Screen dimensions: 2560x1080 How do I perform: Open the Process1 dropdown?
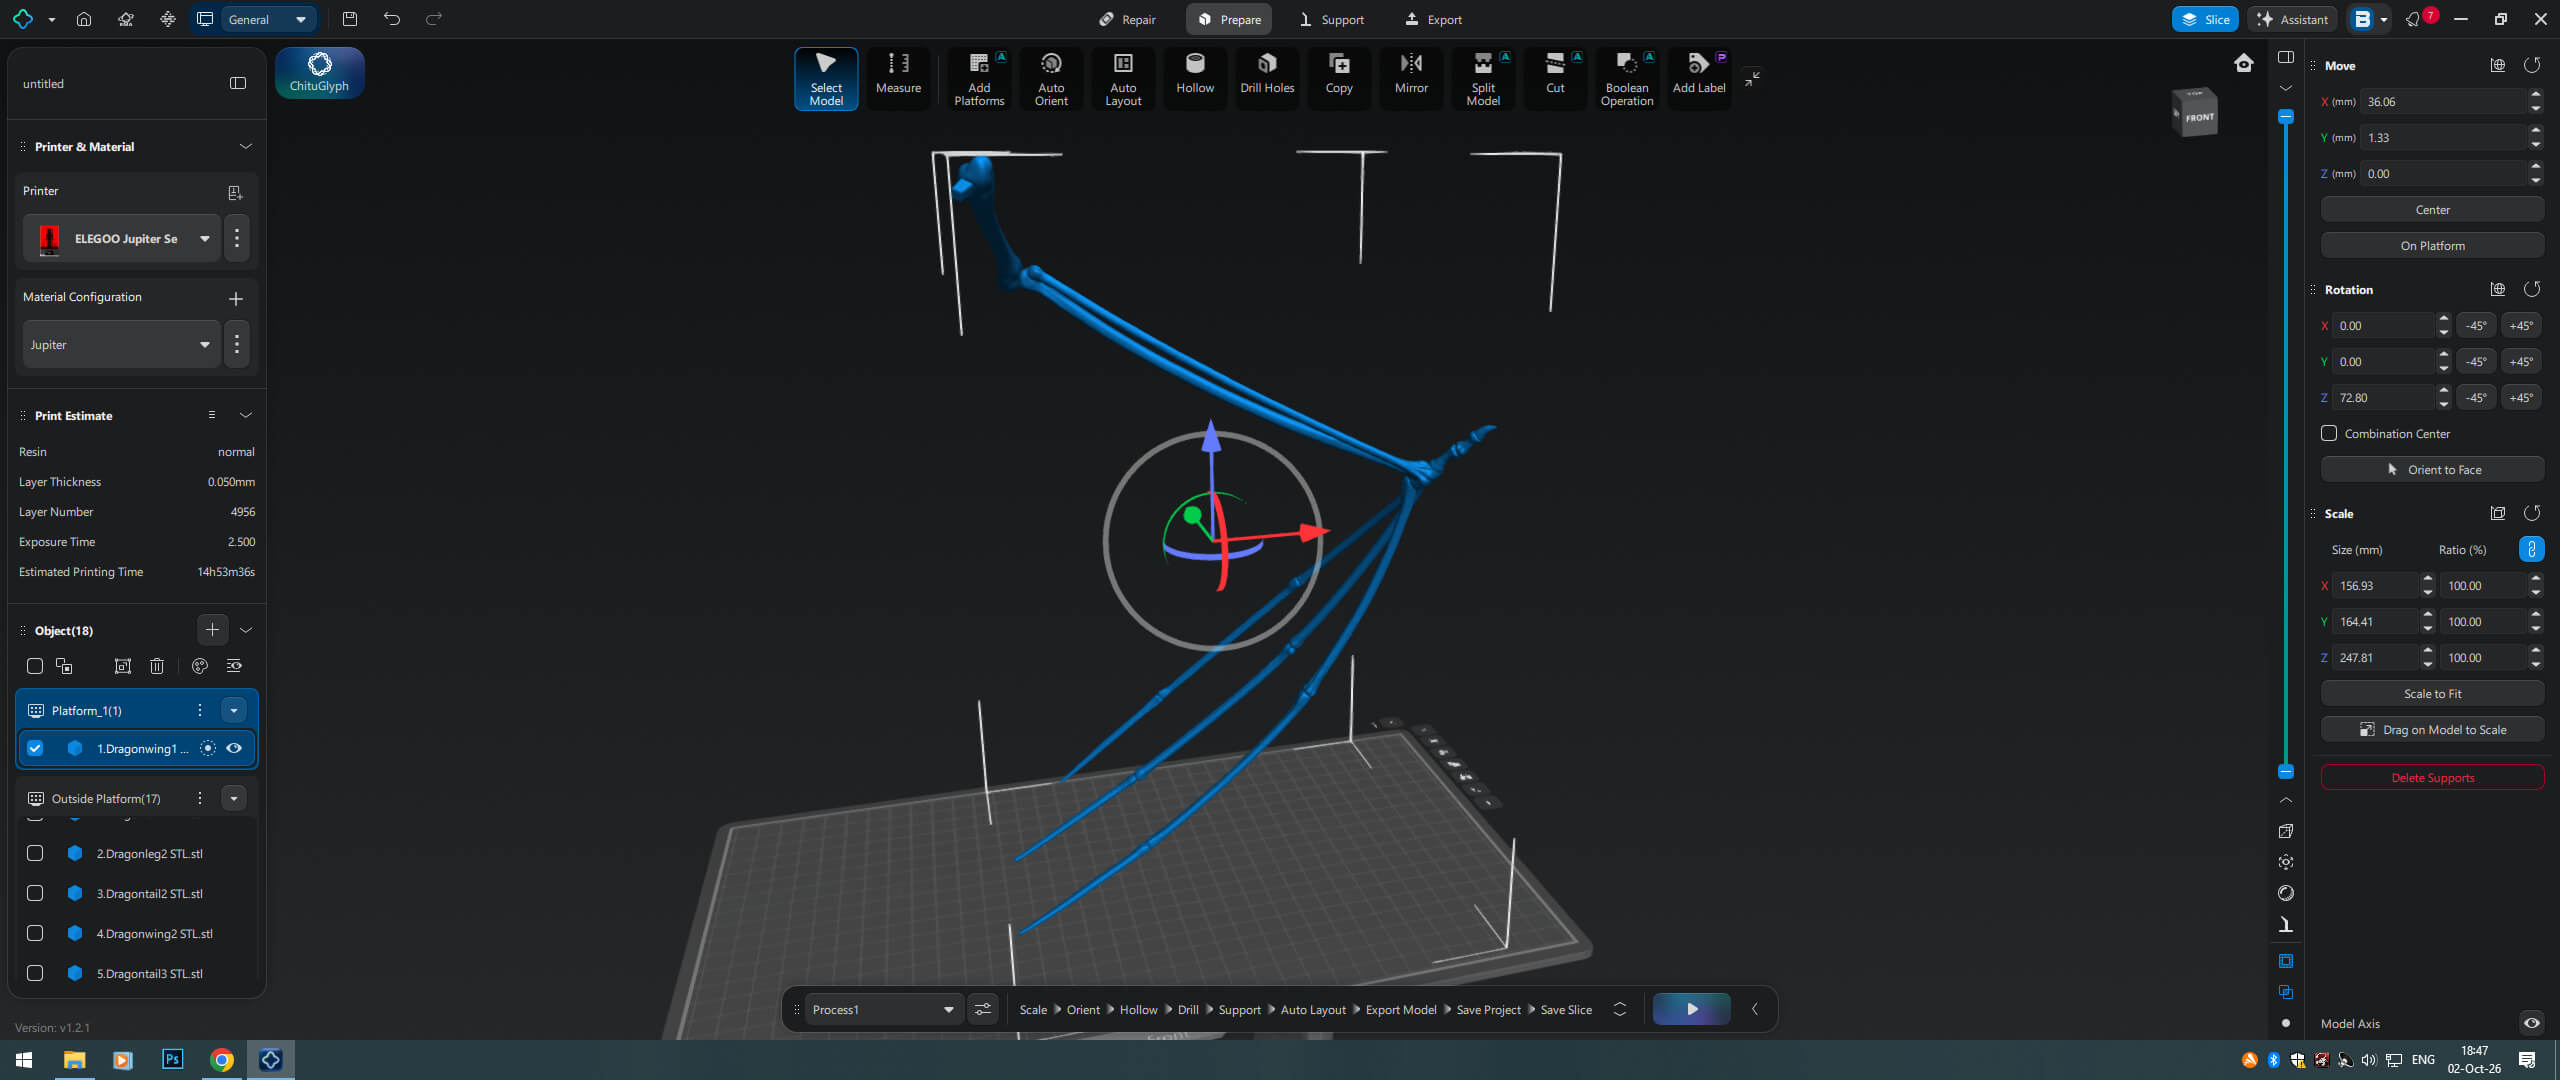[884, 1009]
